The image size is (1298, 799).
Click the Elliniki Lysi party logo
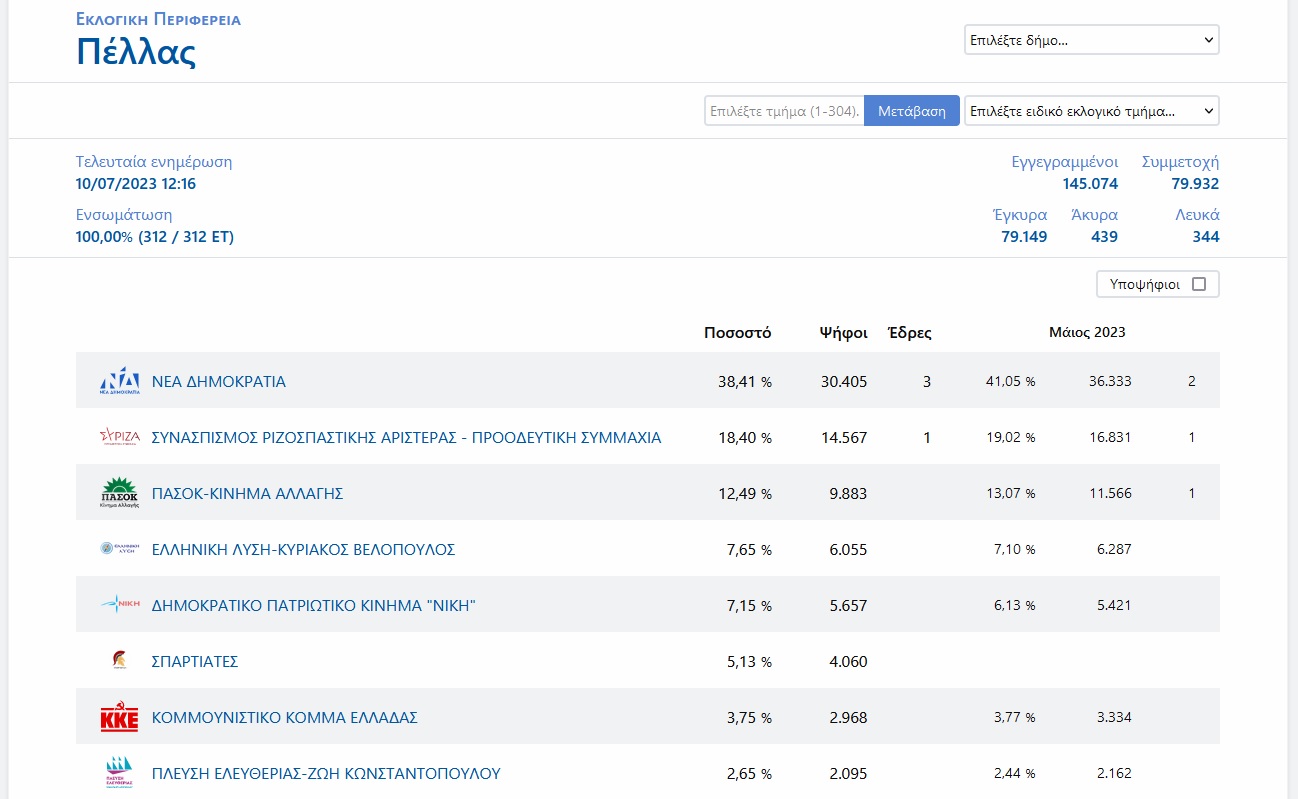(120, 549)
